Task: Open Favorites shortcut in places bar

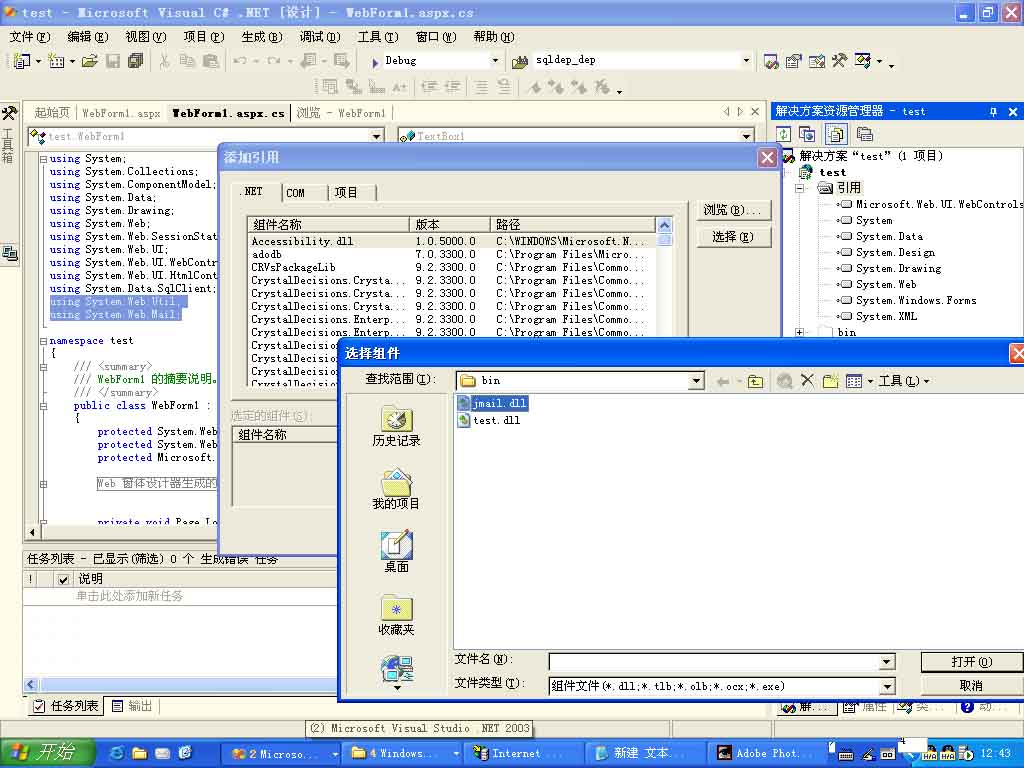Action: click(396, 615)
